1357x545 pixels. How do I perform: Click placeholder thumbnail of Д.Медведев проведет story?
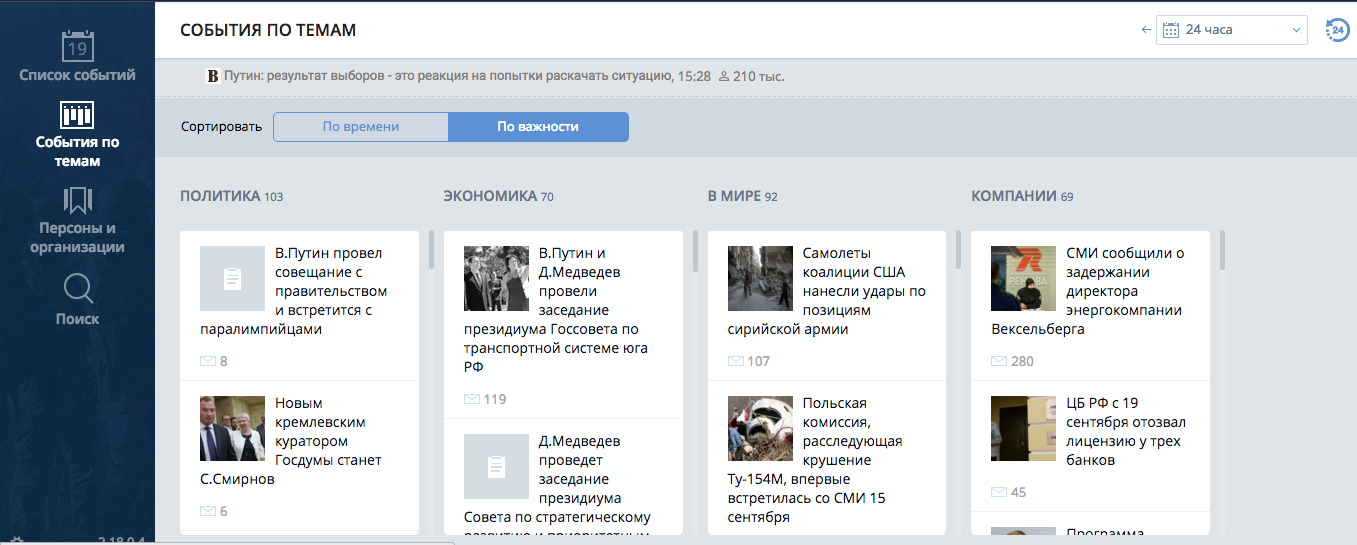click(496, 466)
